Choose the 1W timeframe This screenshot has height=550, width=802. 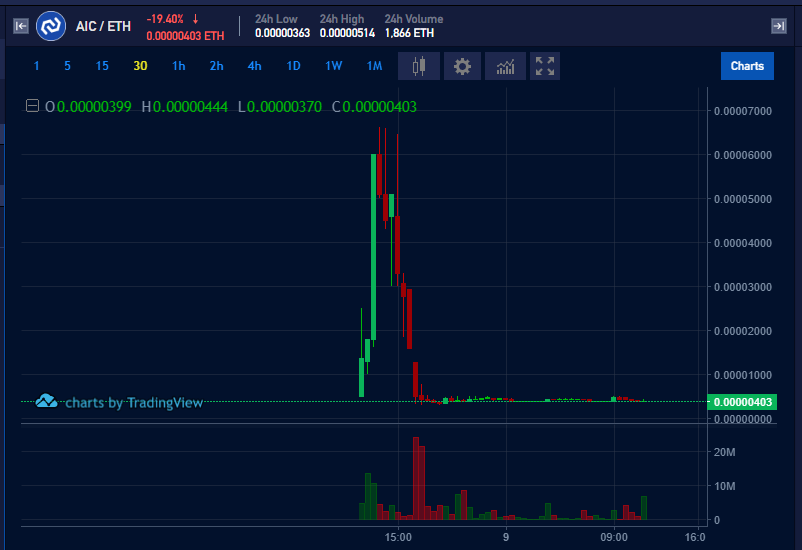click(334, 67)
